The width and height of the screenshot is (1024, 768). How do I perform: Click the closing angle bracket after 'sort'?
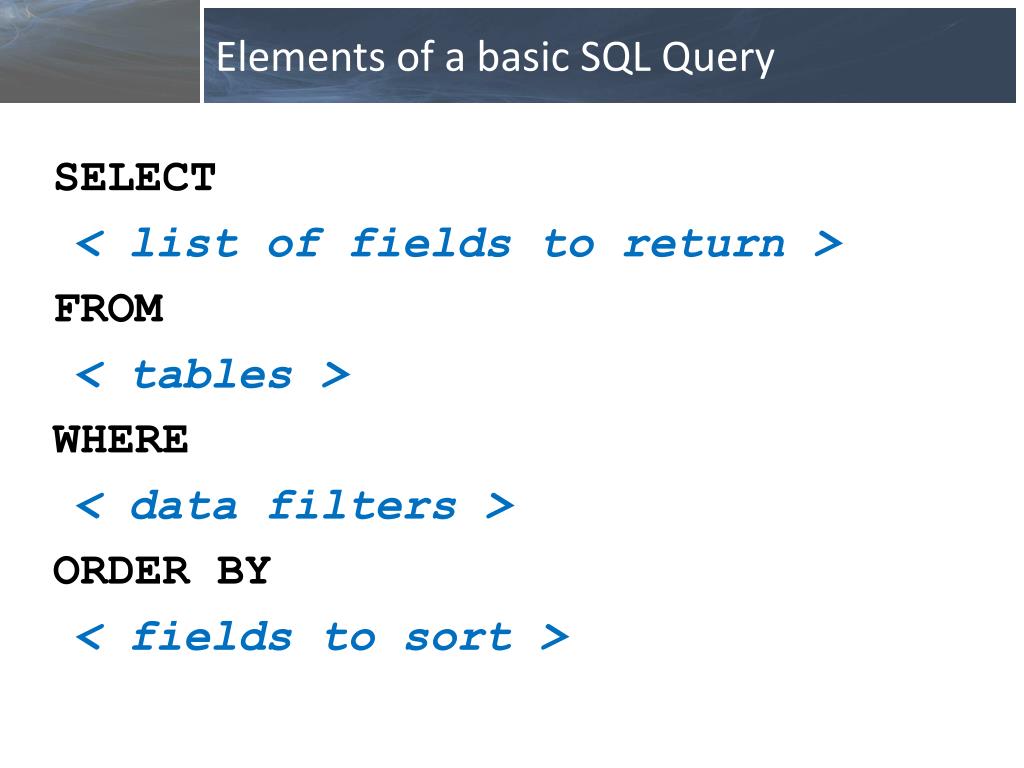(x=555, y=637)
